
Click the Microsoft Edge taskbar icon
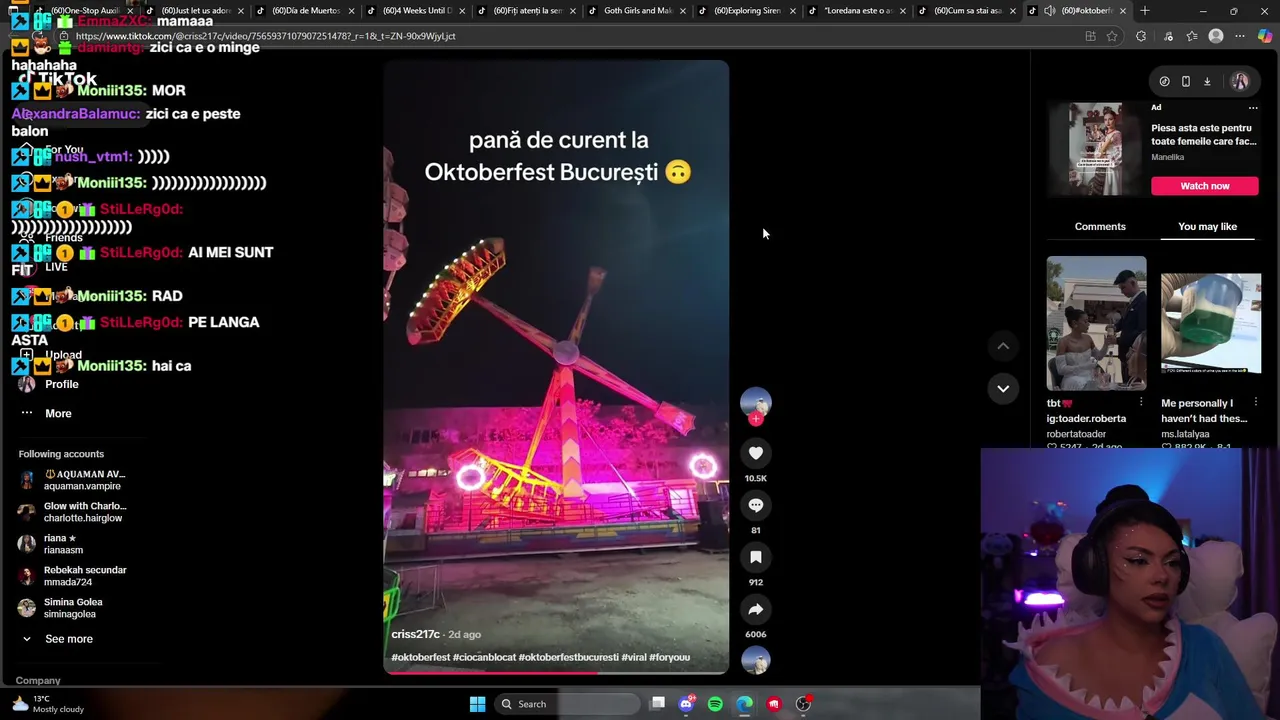(x=744, y=704)
